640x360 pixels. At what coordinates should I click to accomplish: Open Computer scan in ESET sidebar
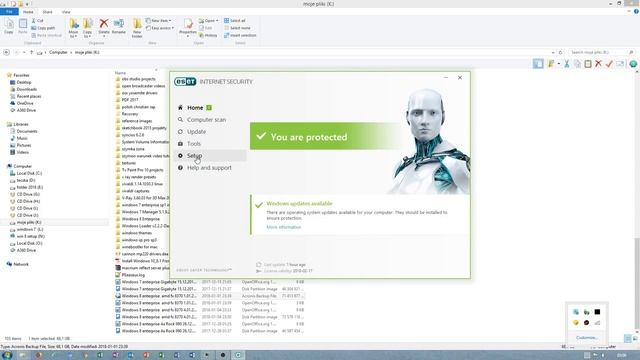coord(206,120)
